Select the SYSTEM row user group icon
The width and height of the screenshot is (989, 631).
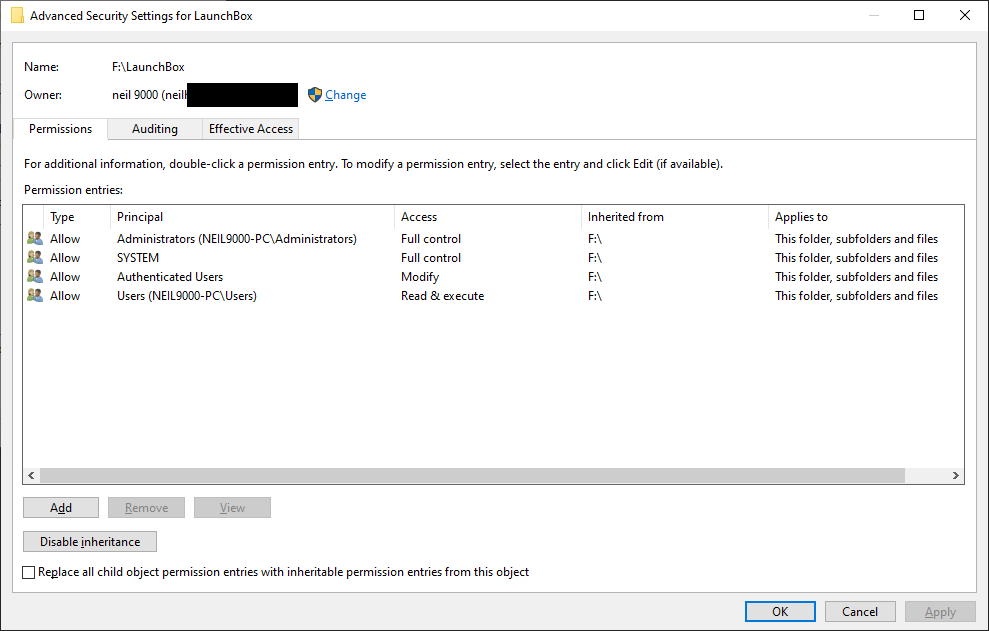tap(35, 257)
